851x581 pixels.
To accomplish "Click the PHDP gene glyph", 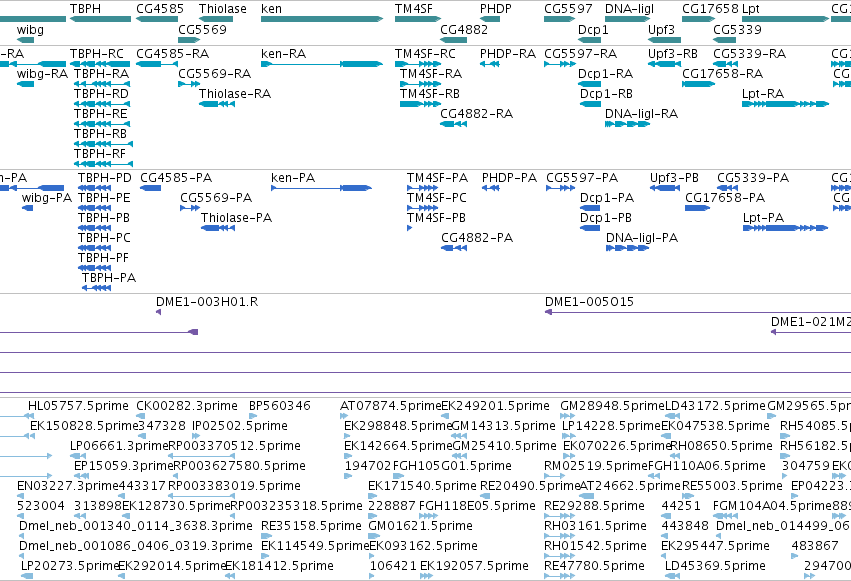I will click(490, 19).
